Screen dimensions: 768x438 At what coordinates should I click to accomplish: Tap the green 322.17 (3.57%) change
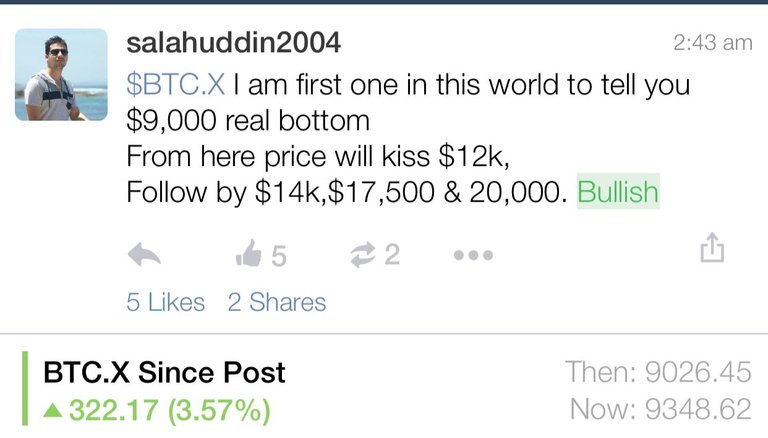click(x=169, y=410)
